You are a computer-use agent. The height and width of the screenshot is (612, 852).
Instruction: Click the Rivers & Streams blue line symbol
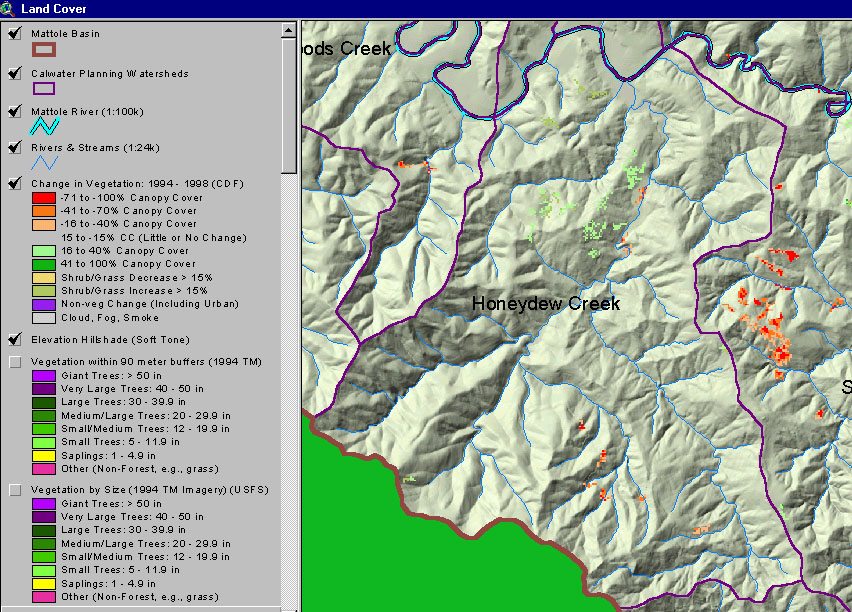[44, 163]
